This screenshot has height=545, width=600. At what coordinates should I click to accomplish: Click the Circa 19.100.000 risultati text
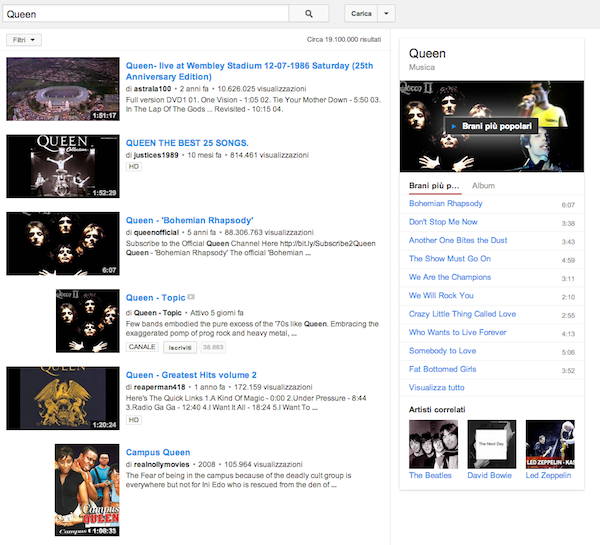(344, 39)
